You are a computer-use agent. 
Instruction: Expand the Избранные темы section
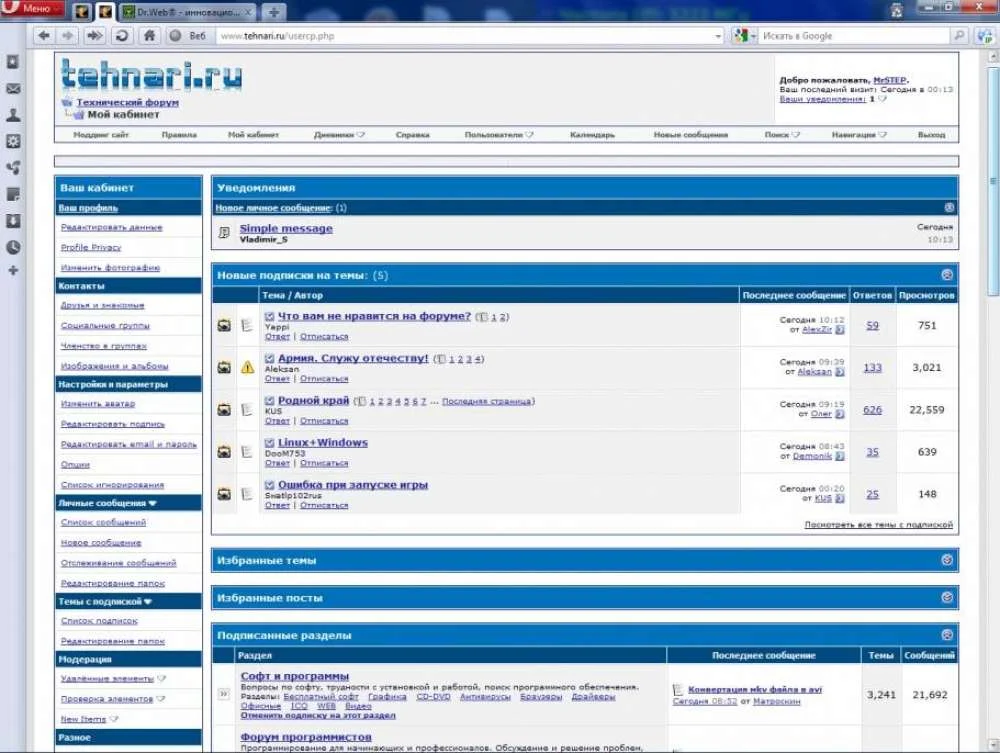pos(947,560)
